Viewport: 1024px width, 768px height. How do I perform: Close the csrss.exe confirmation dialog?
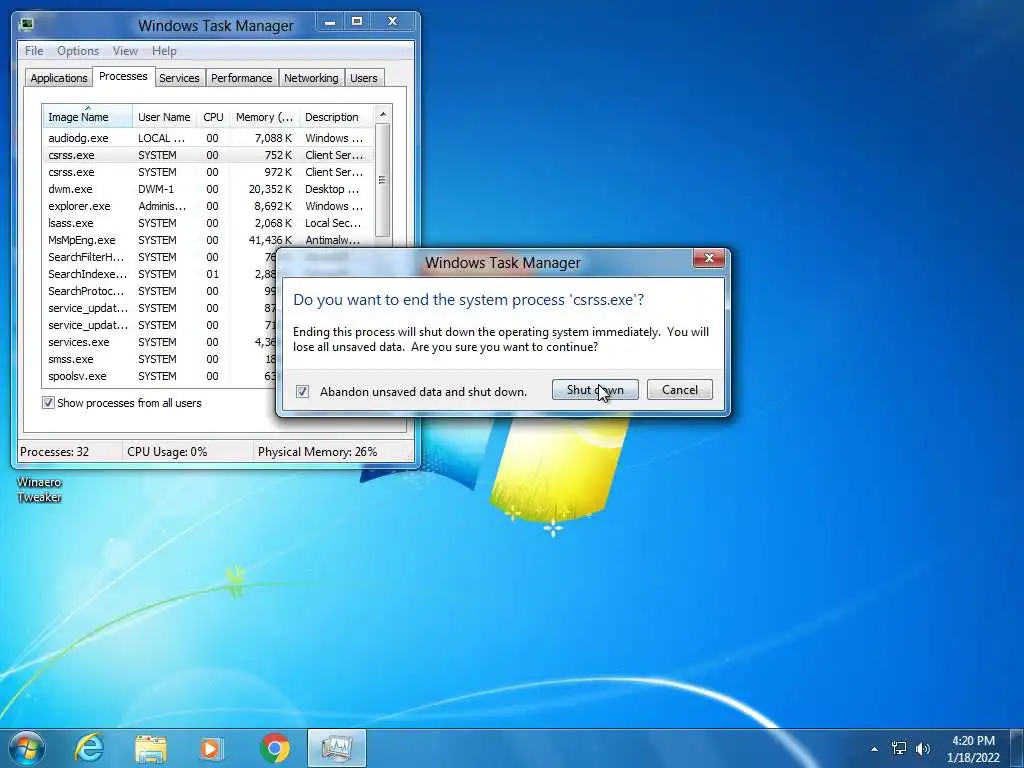coord(709,259)
